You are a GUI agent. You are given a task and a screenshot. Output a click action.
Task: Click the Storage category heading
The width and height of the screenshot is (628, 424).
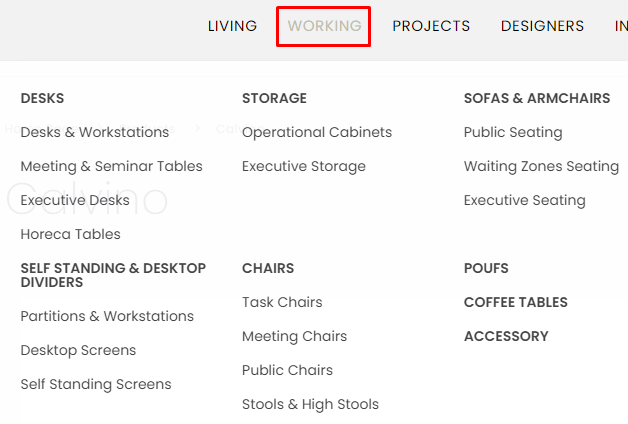(x=274, y=98)
